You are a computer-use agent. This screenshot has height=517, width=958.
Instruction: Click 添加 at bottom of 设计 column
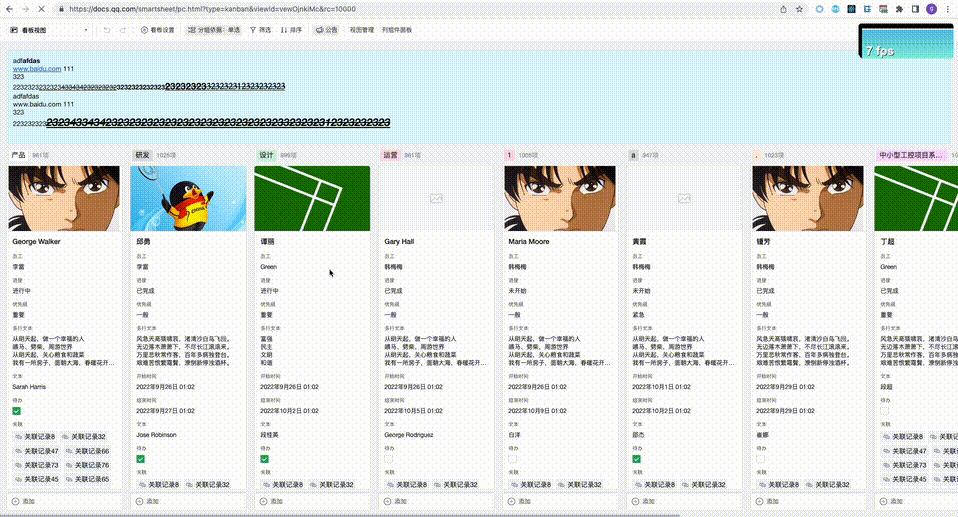[x=312, y=501]
